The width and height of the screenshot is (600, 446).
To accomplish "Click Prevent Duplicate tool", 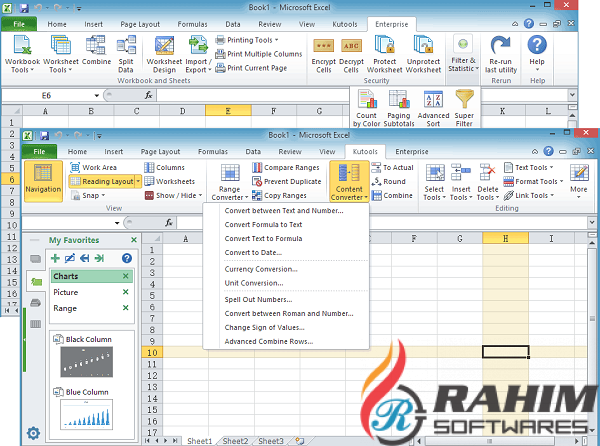I will [x=287, y=181].
